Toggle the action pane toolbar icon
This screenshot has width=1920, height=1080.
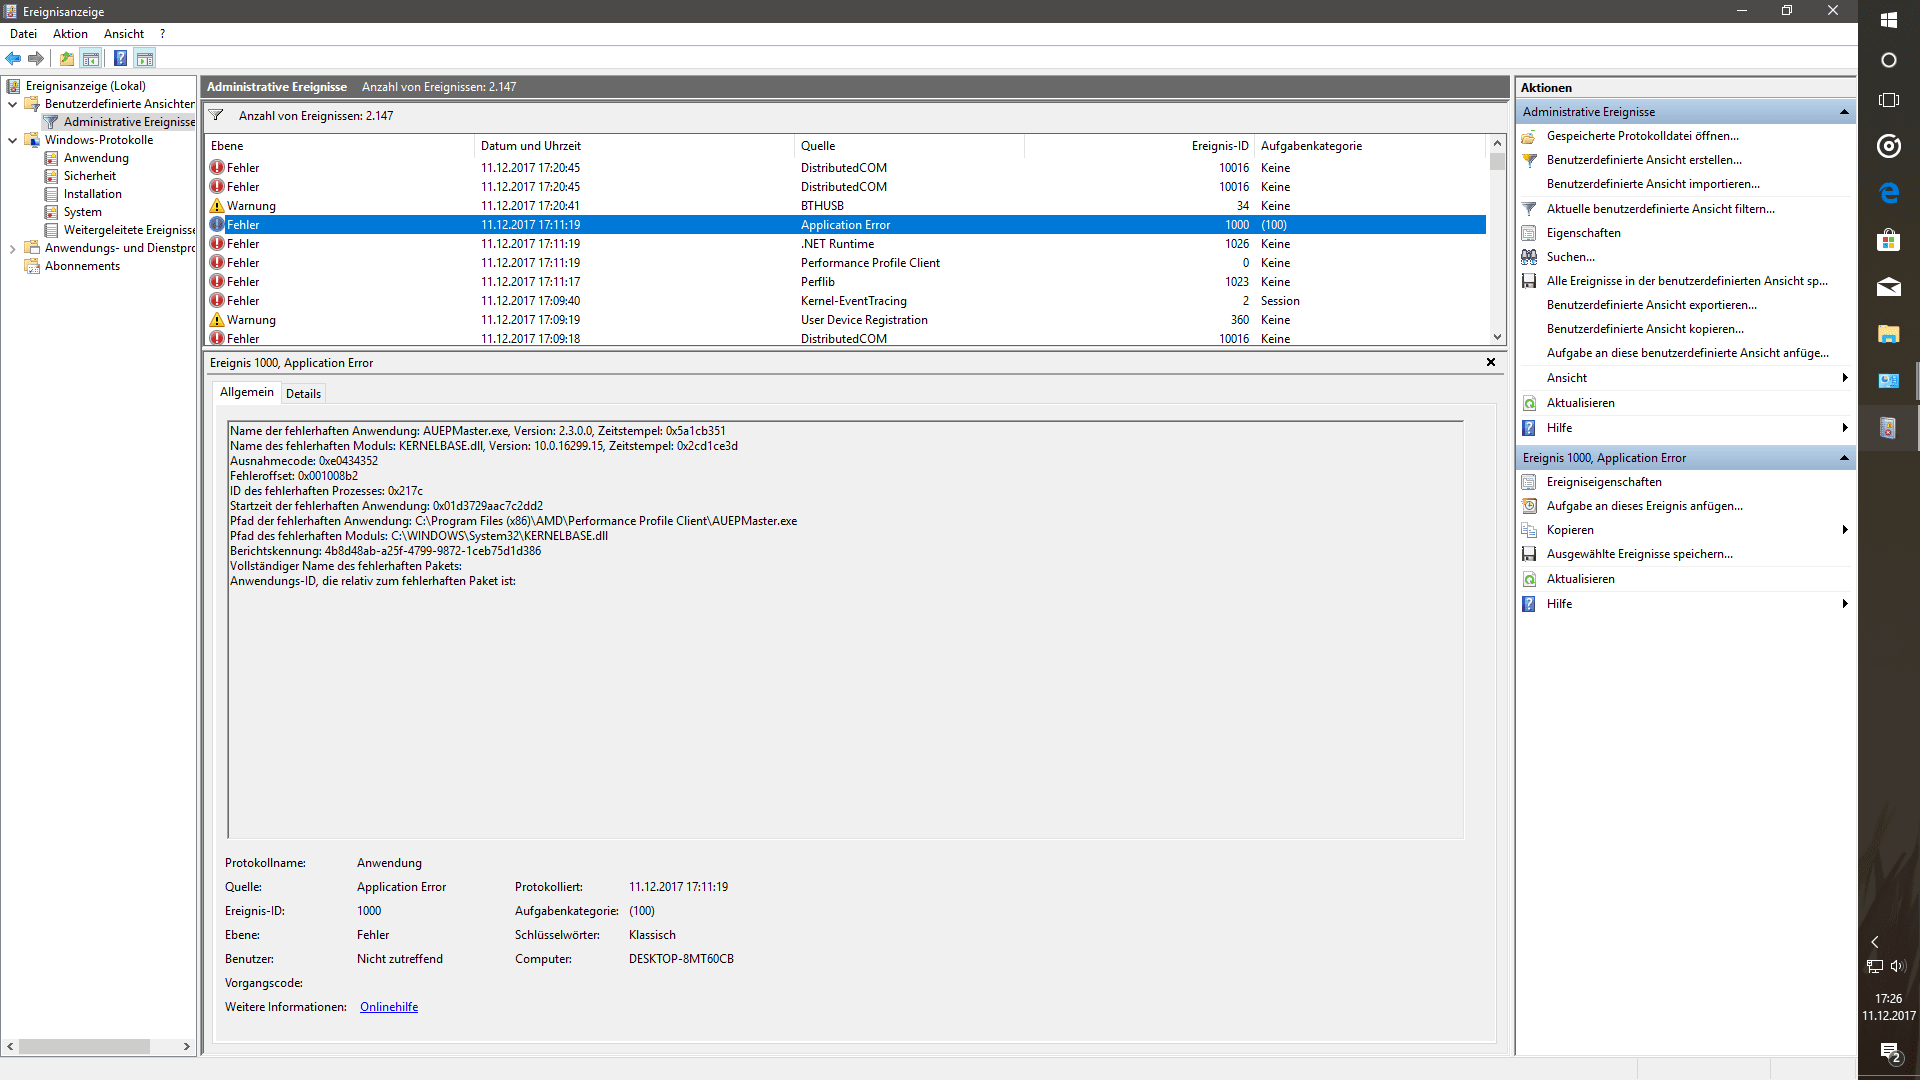[x=145, y=58]
